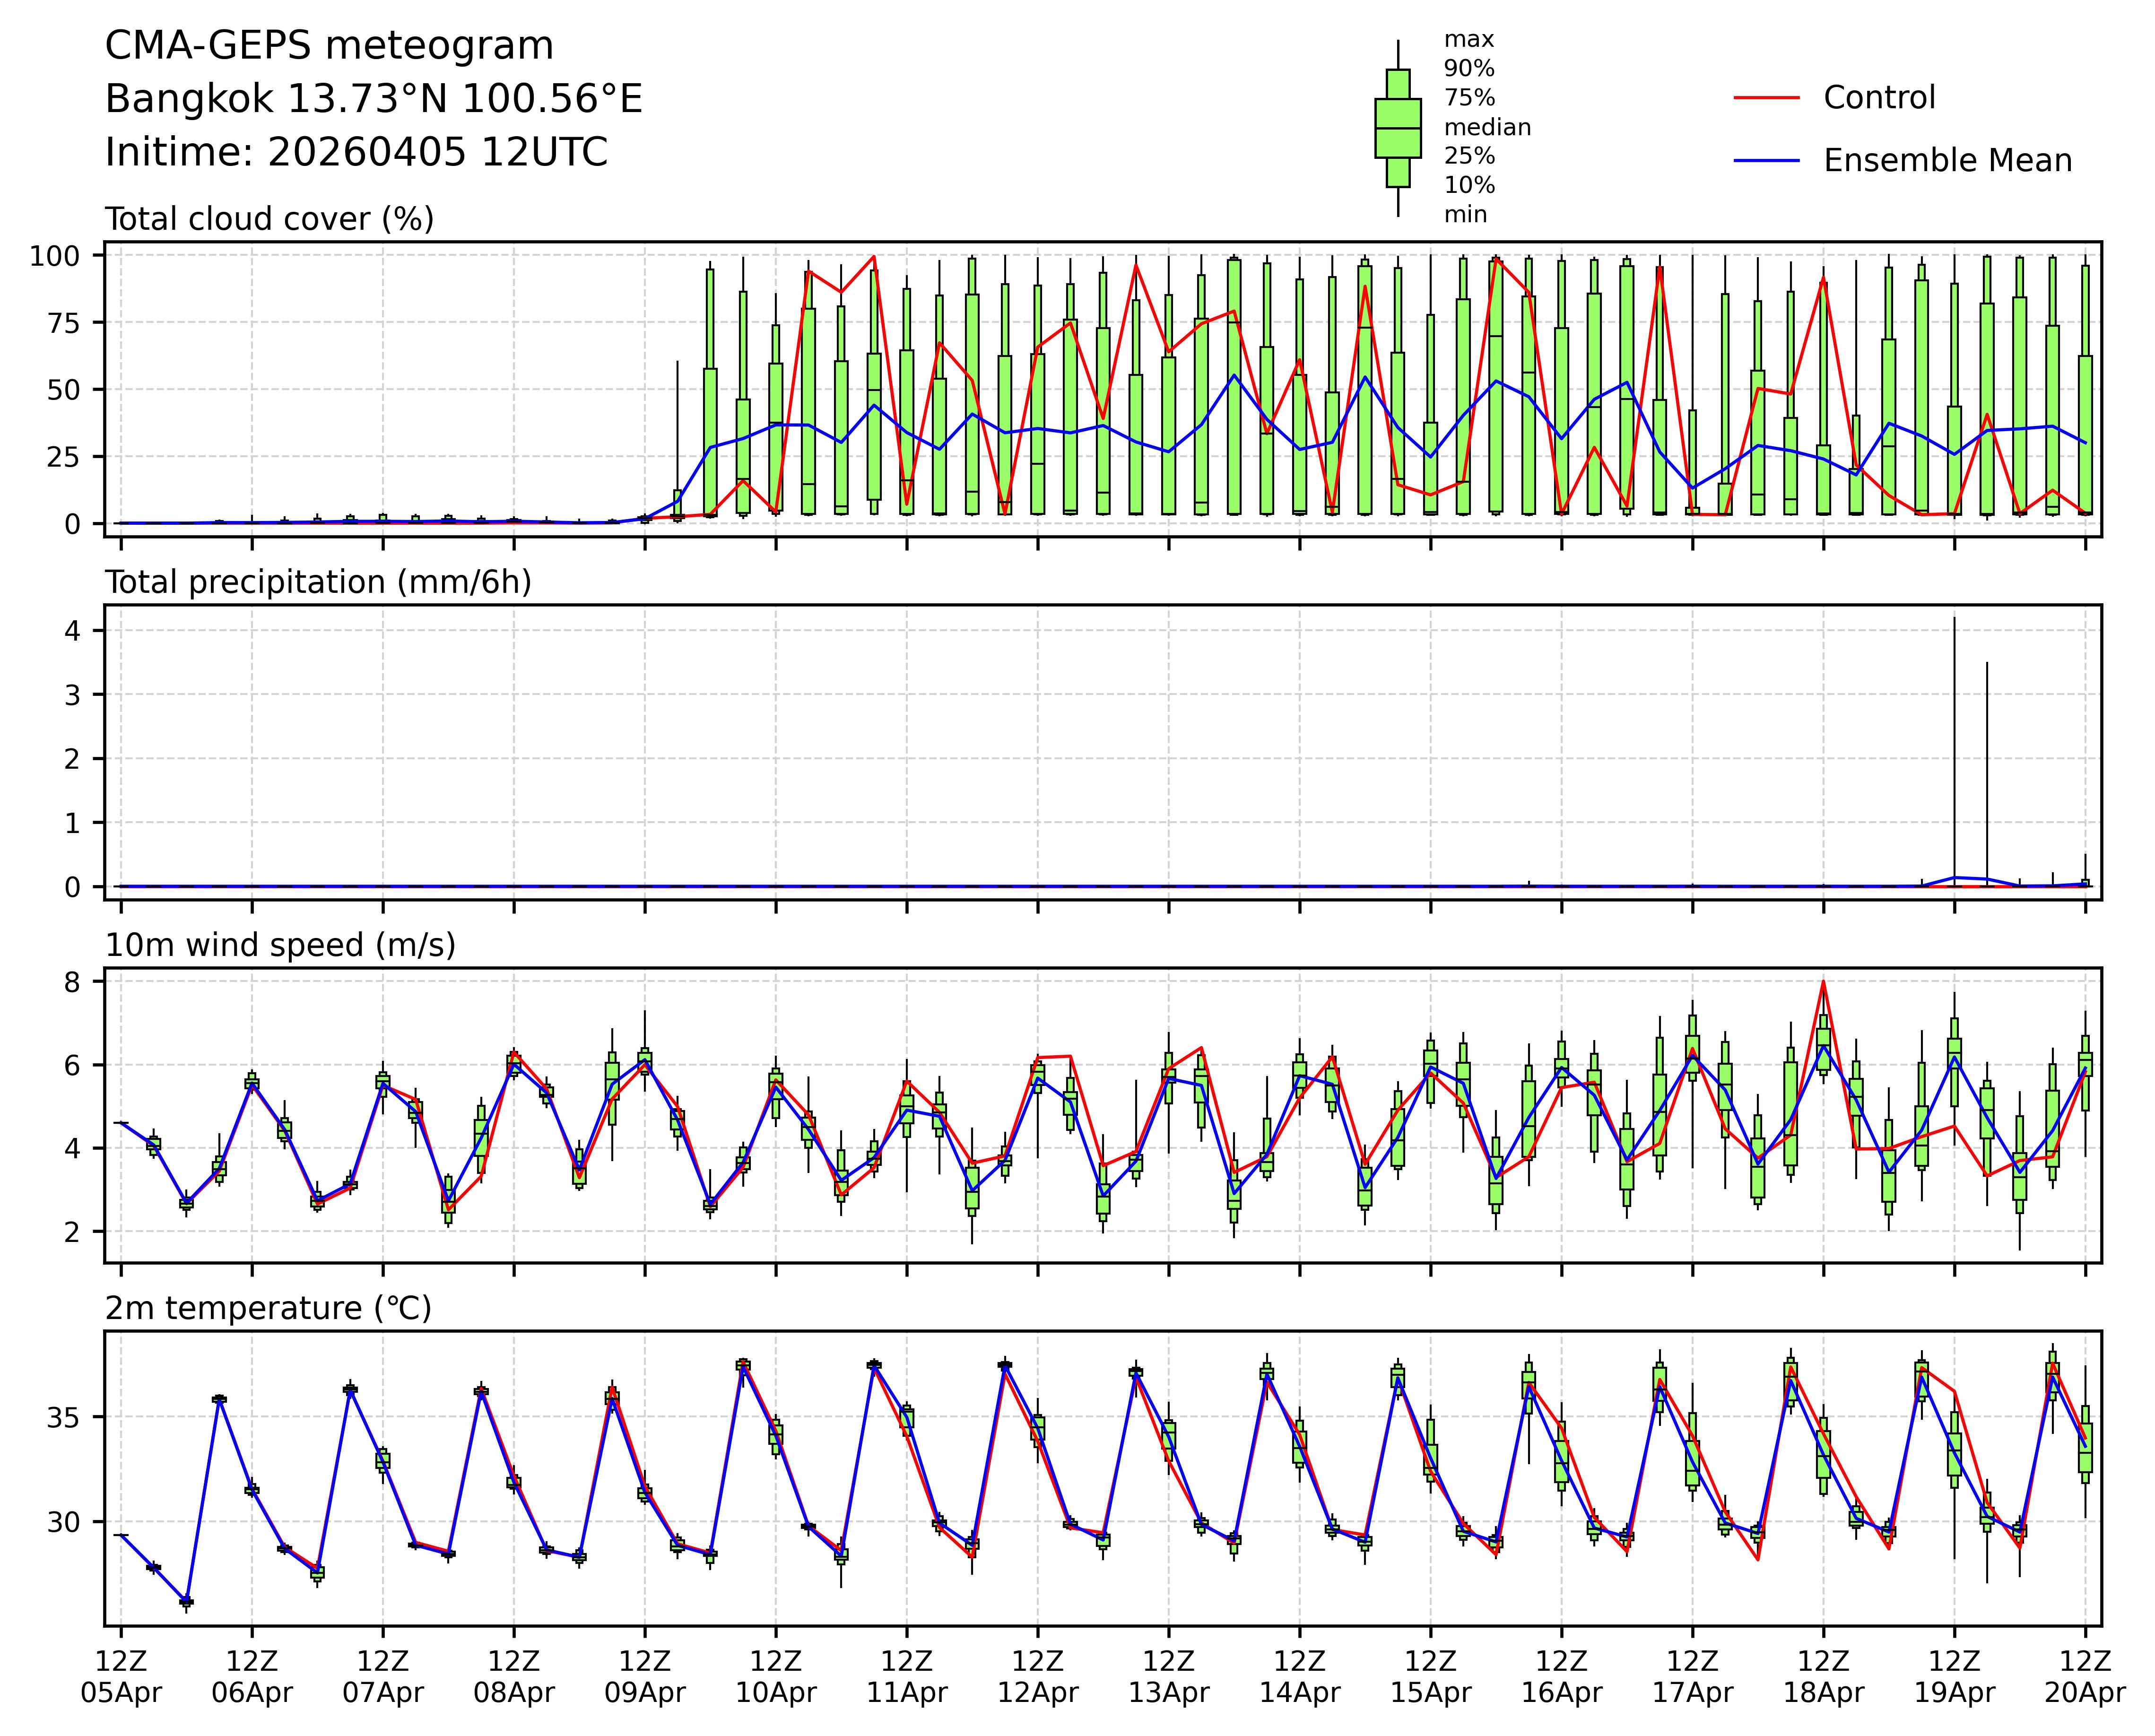Click the red wind speed peak at 18Apr
Screen dimensions: 2155x1736
(x=1823, y=983)
